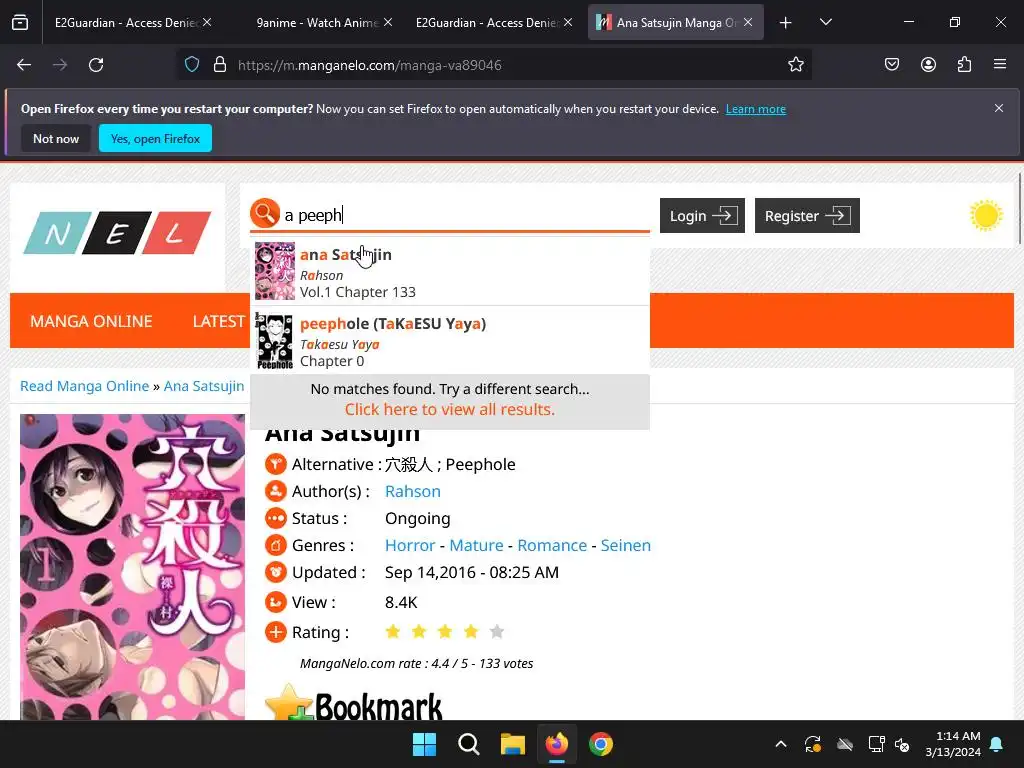Viewport: 1024px width, 768px height.
Task: Open File Explorer from the taskbar
Action: (x=513, y=744)
